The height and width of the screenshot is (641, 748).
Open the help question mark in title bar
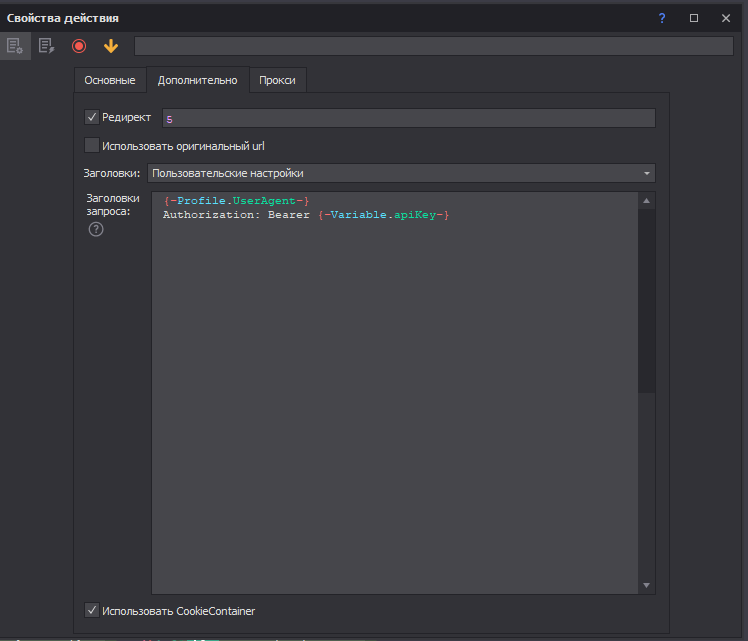662,18
